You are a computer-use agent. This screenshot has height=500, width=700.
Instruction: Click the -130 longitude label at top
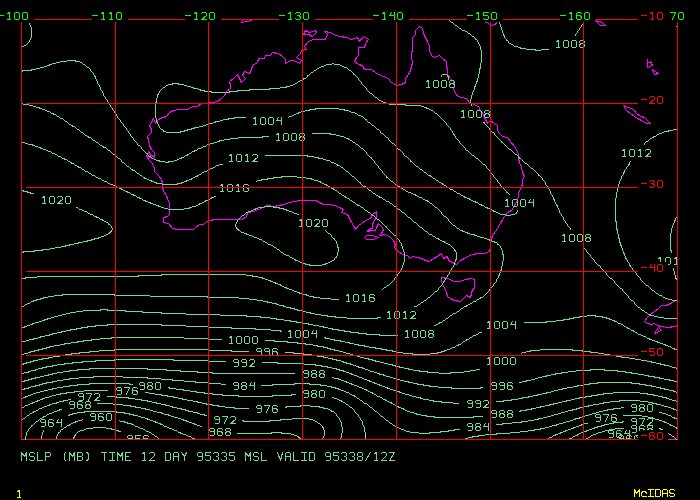tap(295, 16)
